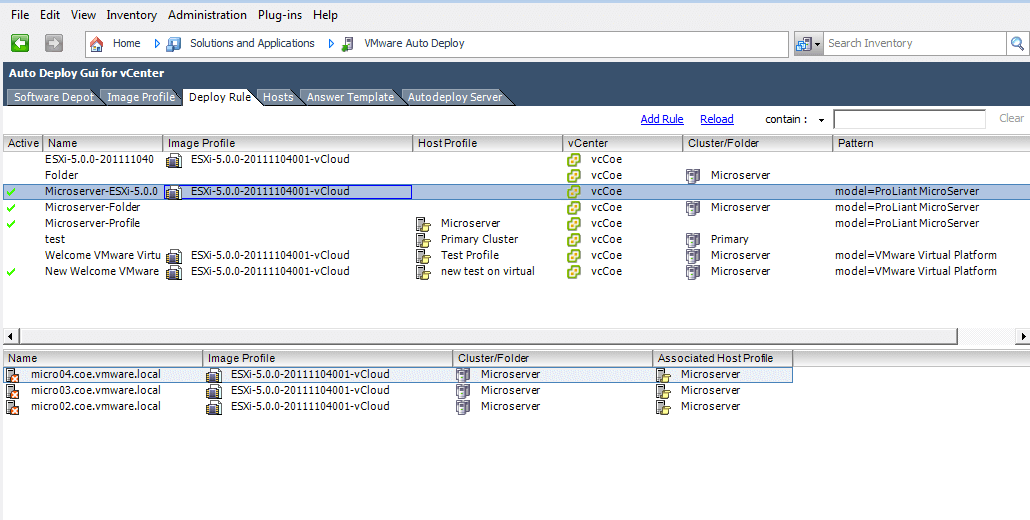Toggle the active checkmark for Microserver-Profile rule

click(x=11, y=224)
